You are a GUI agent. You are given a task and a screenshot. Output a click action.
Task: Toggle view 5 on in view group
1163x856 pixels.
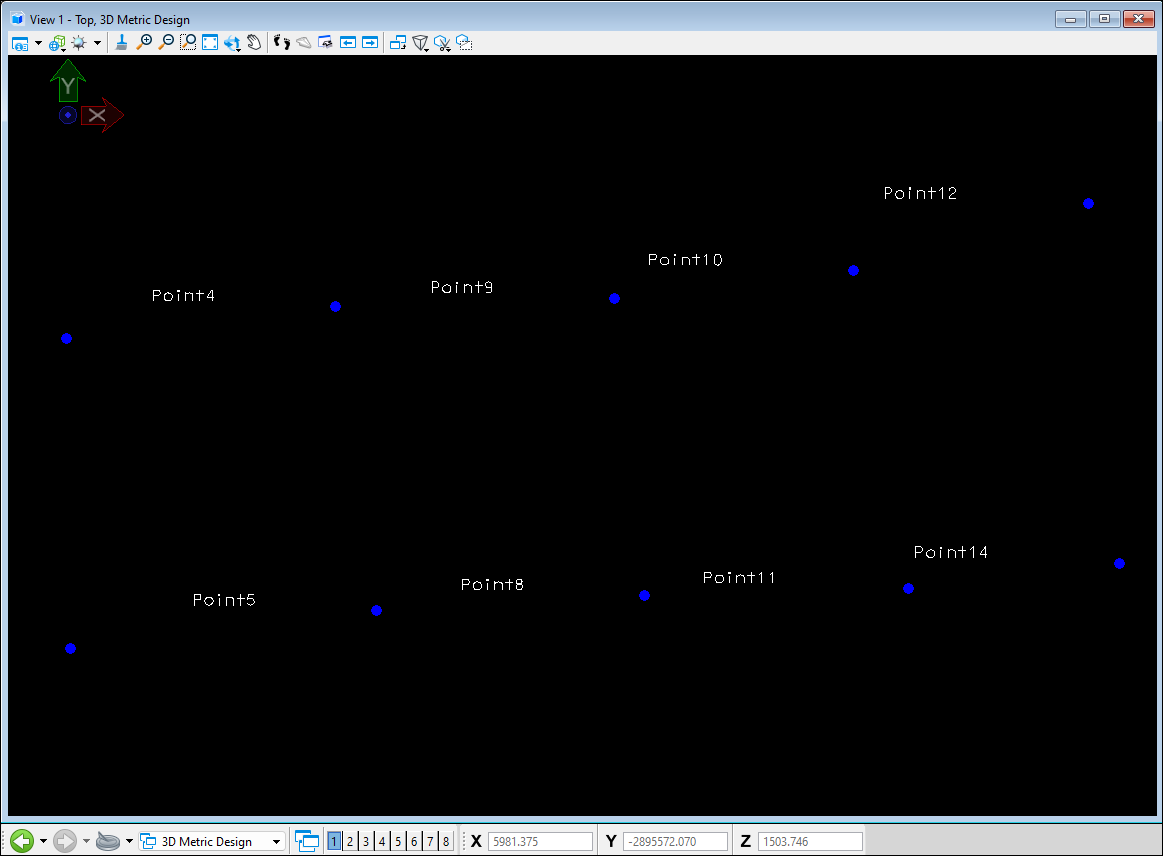pos(398,842)
